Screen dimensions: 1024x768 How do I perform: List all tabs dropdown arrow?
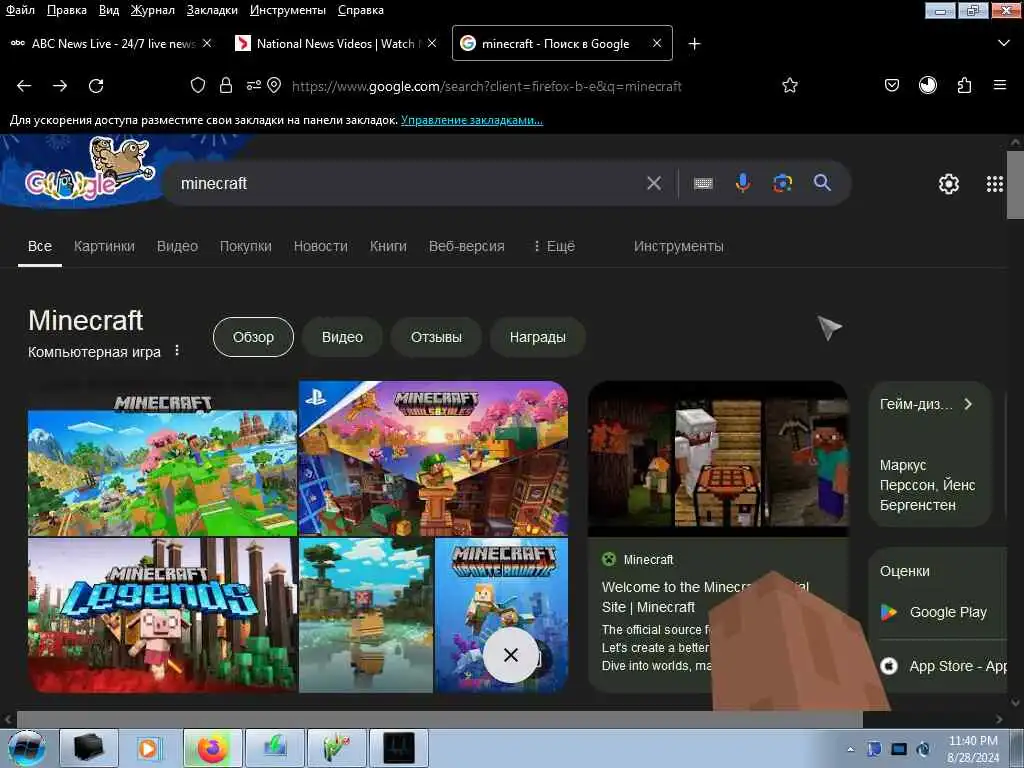pos(1004,43)
